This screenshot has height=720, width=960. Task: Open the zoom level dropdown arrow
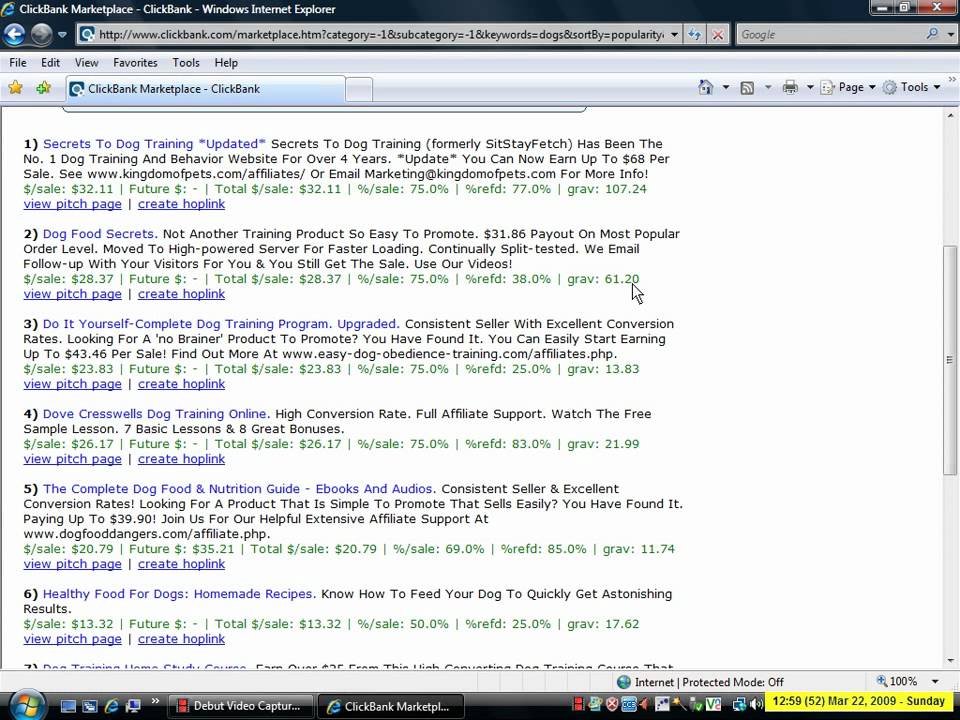pyautogui.click(x=935, y=681)
